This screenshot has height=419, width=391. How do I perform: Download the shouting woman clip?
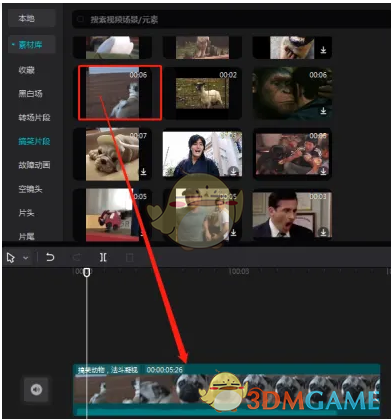(233, 171)
